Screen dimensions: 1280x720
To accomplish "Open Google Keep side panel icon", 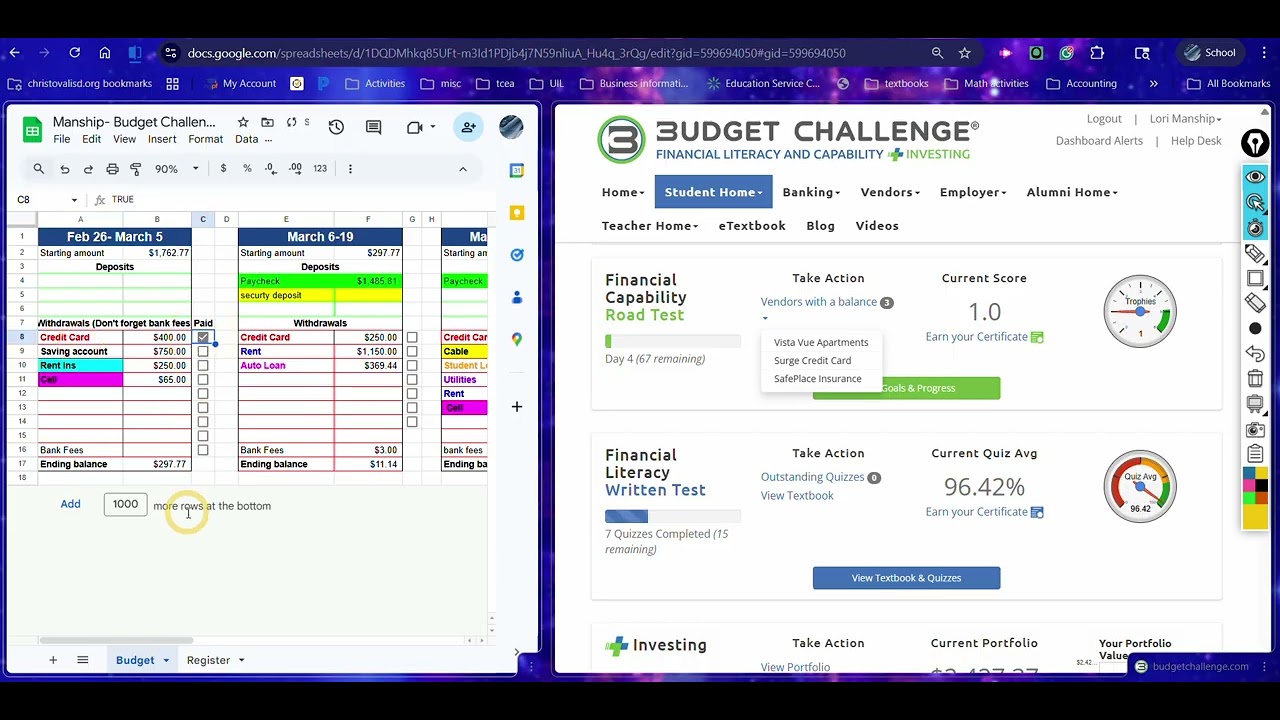I will click(517, 213).
